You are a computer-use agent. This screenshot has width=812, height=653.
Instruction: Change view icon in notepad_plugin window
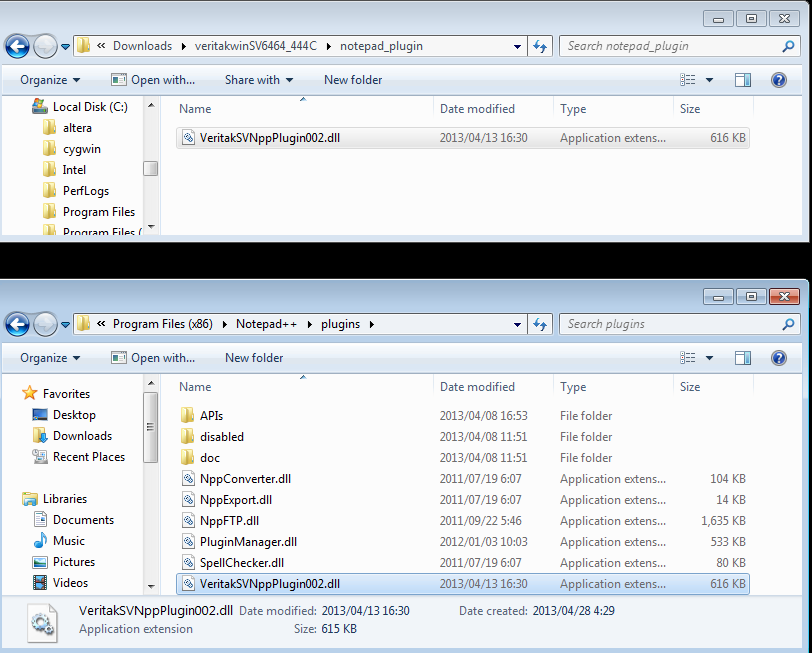688,80
